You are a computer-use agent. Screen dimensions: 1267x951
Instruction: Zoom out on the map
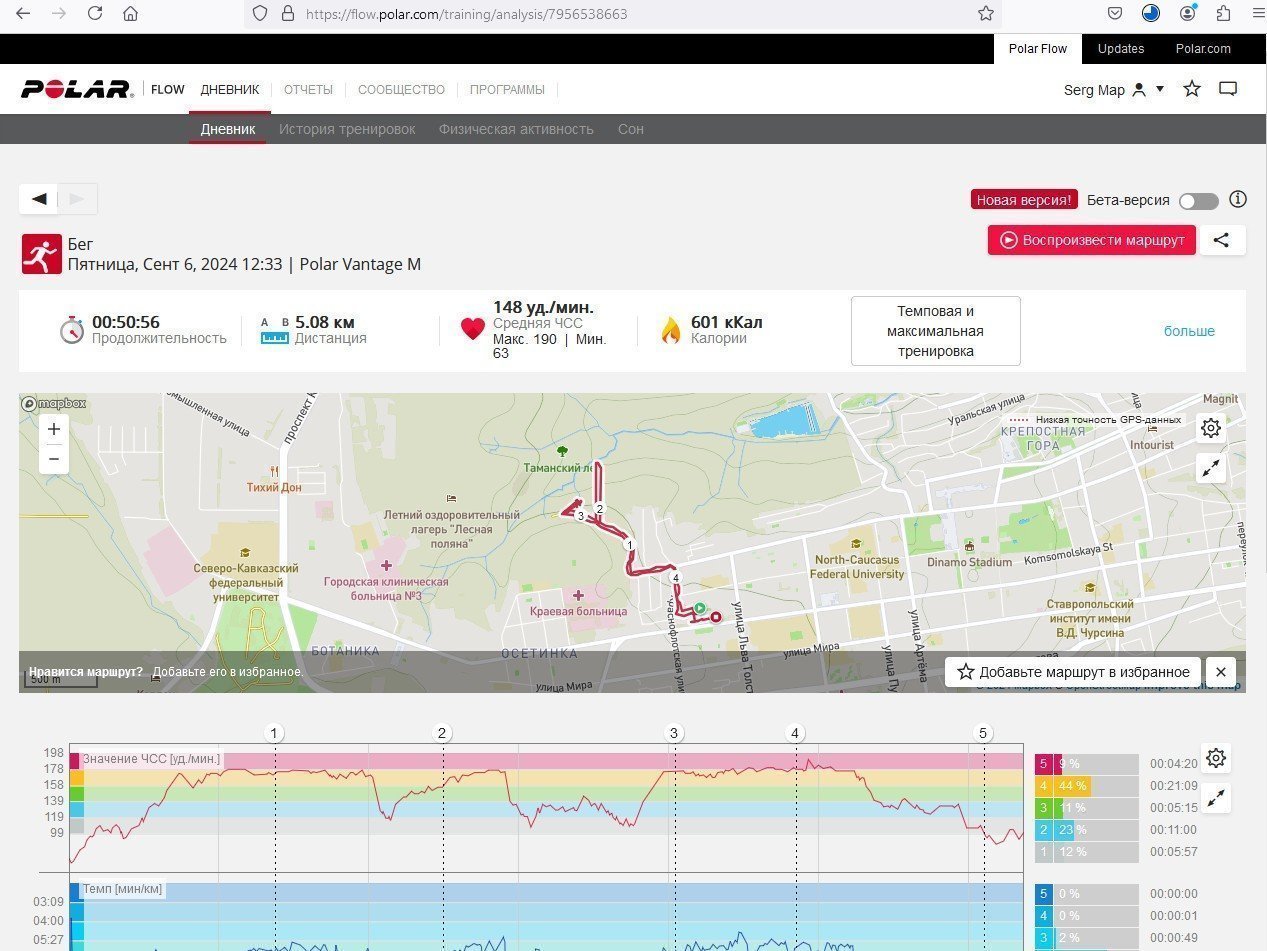click(x=54, y=459)
